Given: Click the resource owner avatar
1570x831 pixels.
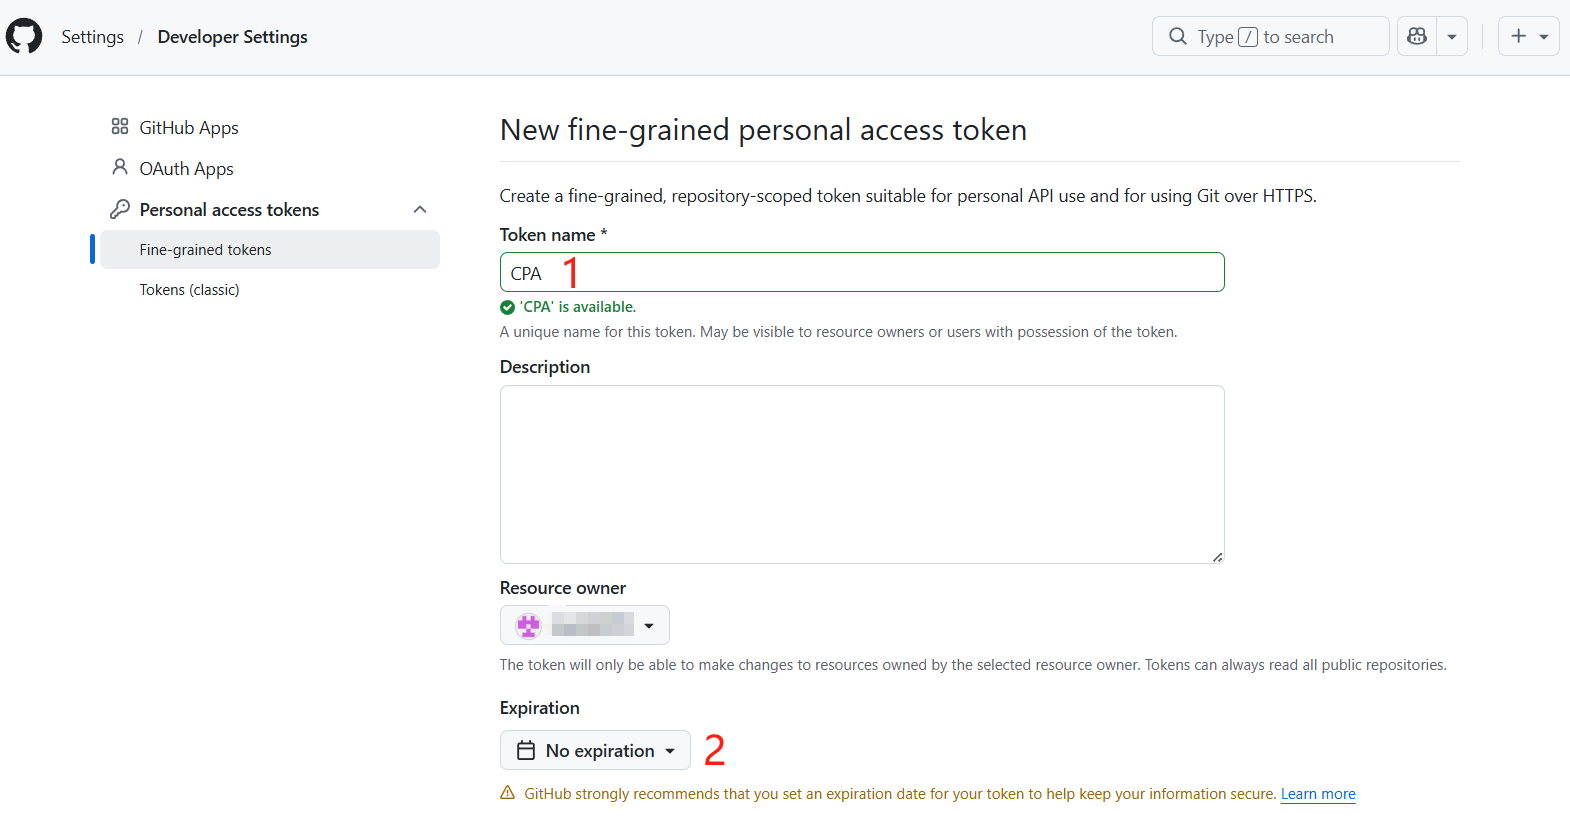Looking at the screenshot, I should tap(528, 625).
